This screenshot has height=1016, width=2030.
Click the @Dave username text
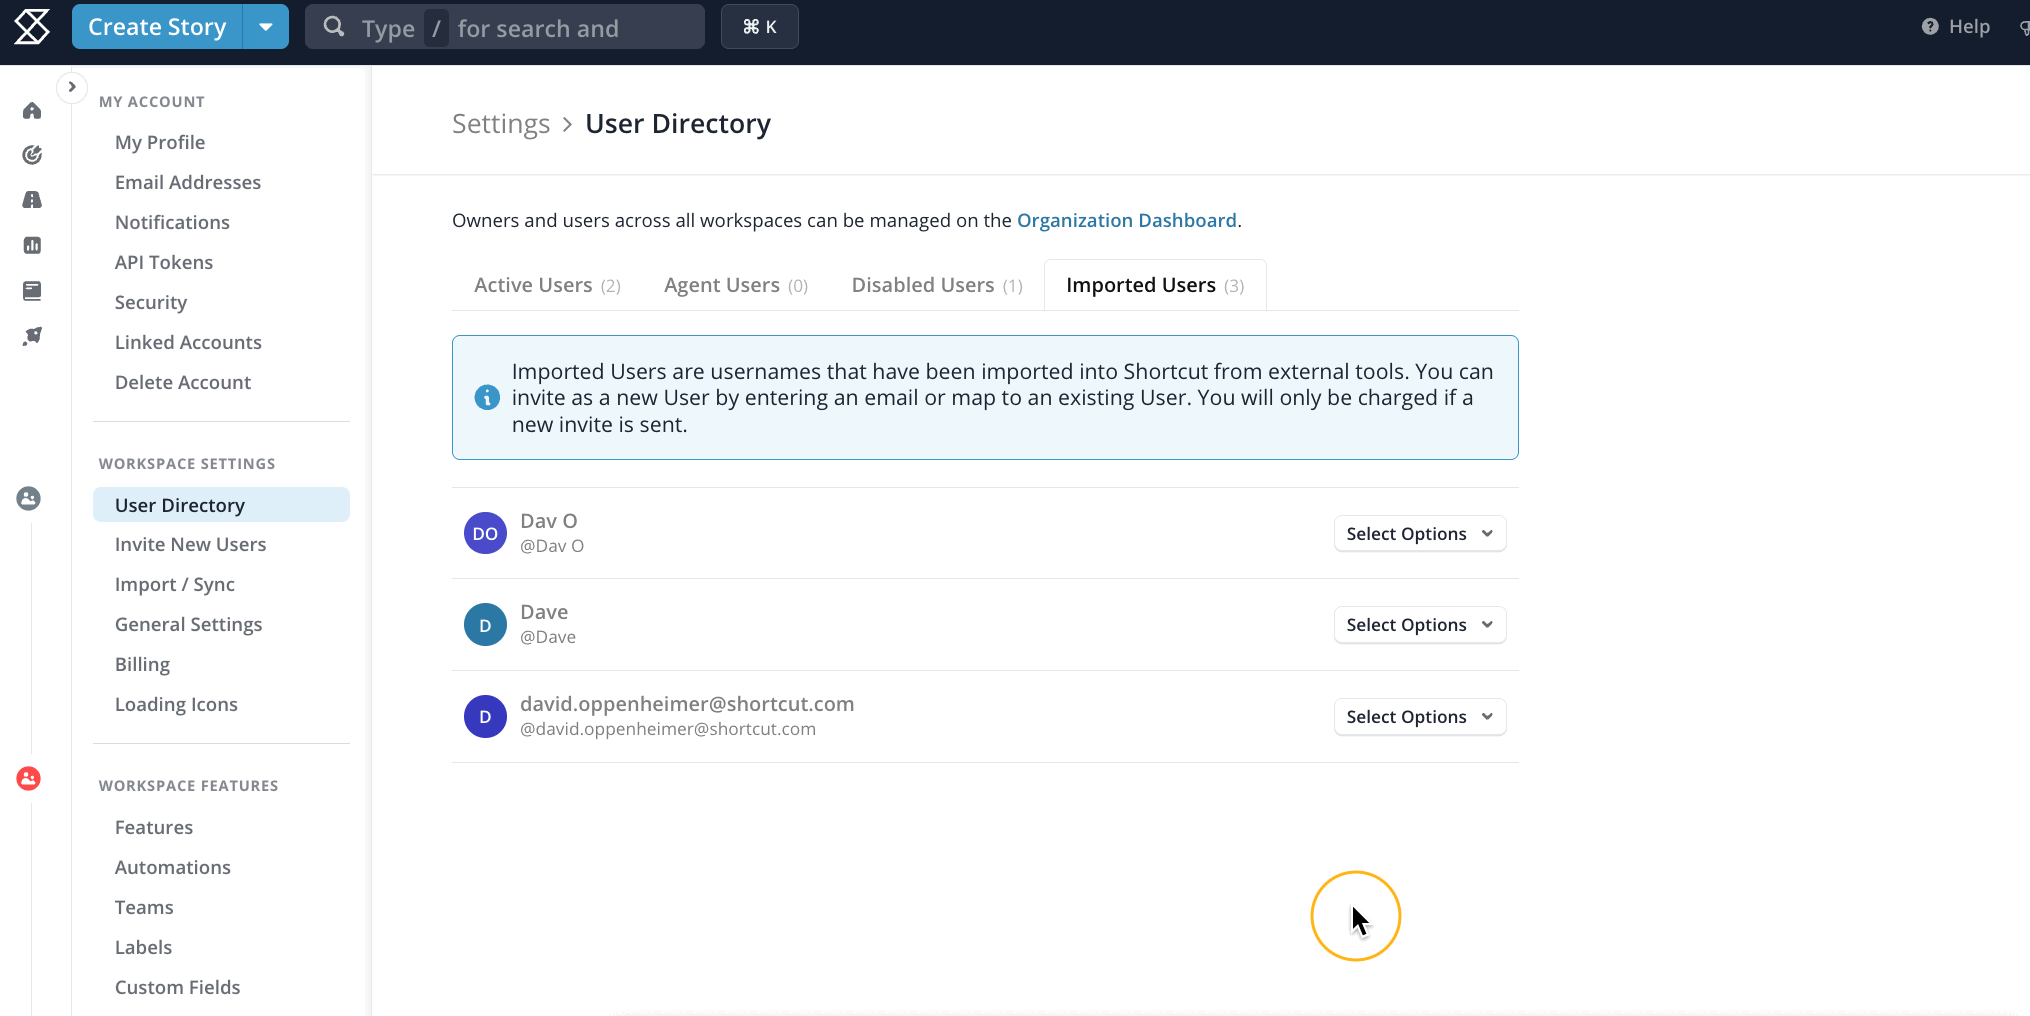(x=548, y=637)
